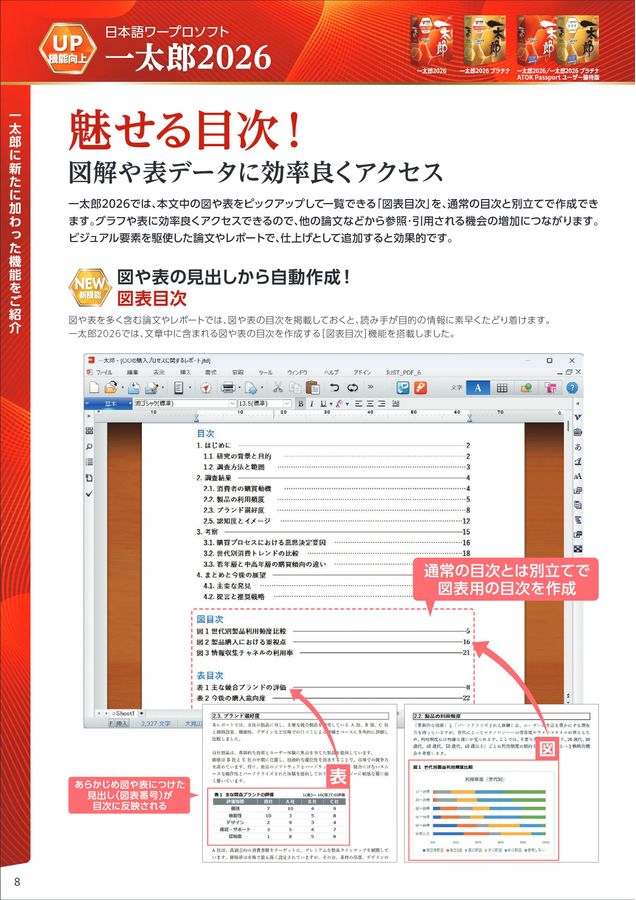Image resolution: width=636 pixels, height=900 pixels.
Task: Expand toolbar overflow » chevron
Action: pos(371,387)
